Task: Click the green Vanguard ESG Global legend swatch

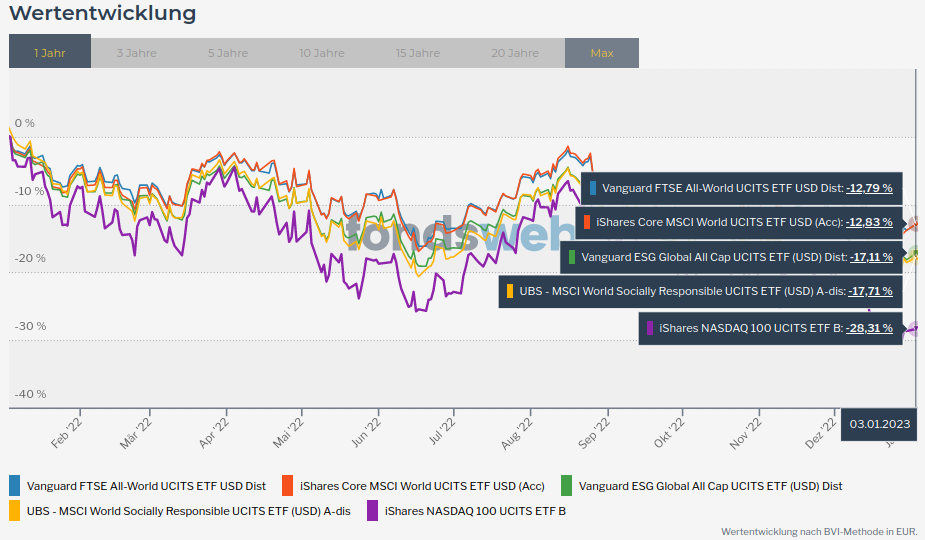Action: coord(567,486)
